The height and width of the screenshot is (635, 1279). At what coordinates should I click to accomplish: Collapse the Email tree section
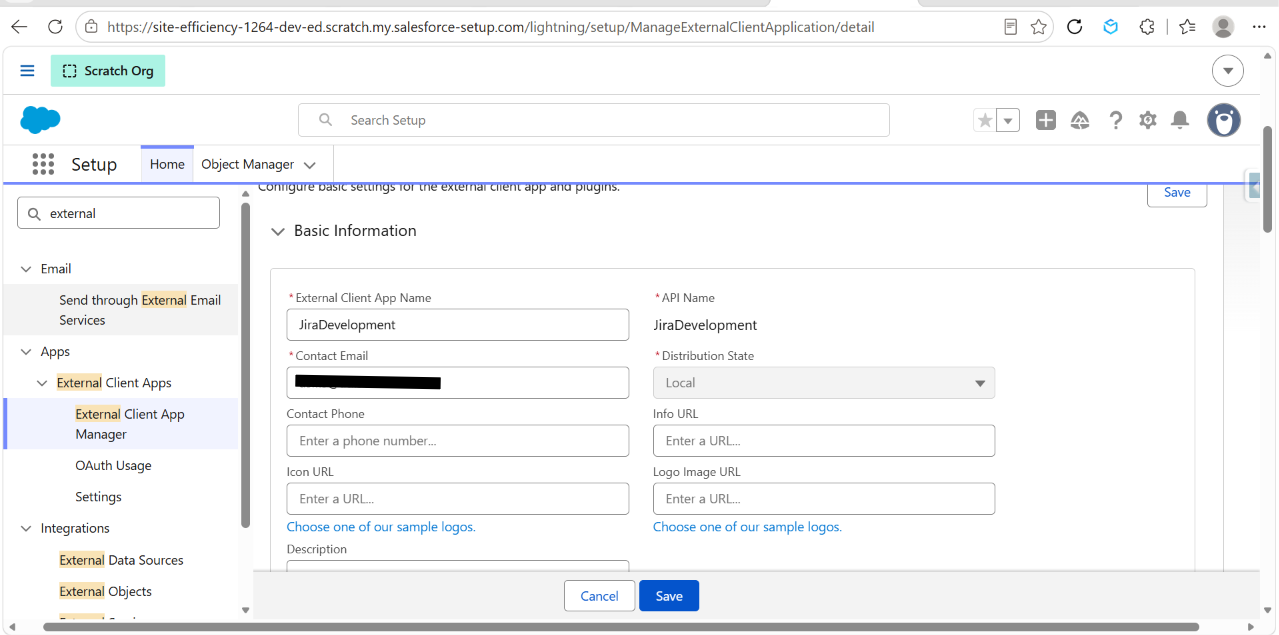pos(26,269)
